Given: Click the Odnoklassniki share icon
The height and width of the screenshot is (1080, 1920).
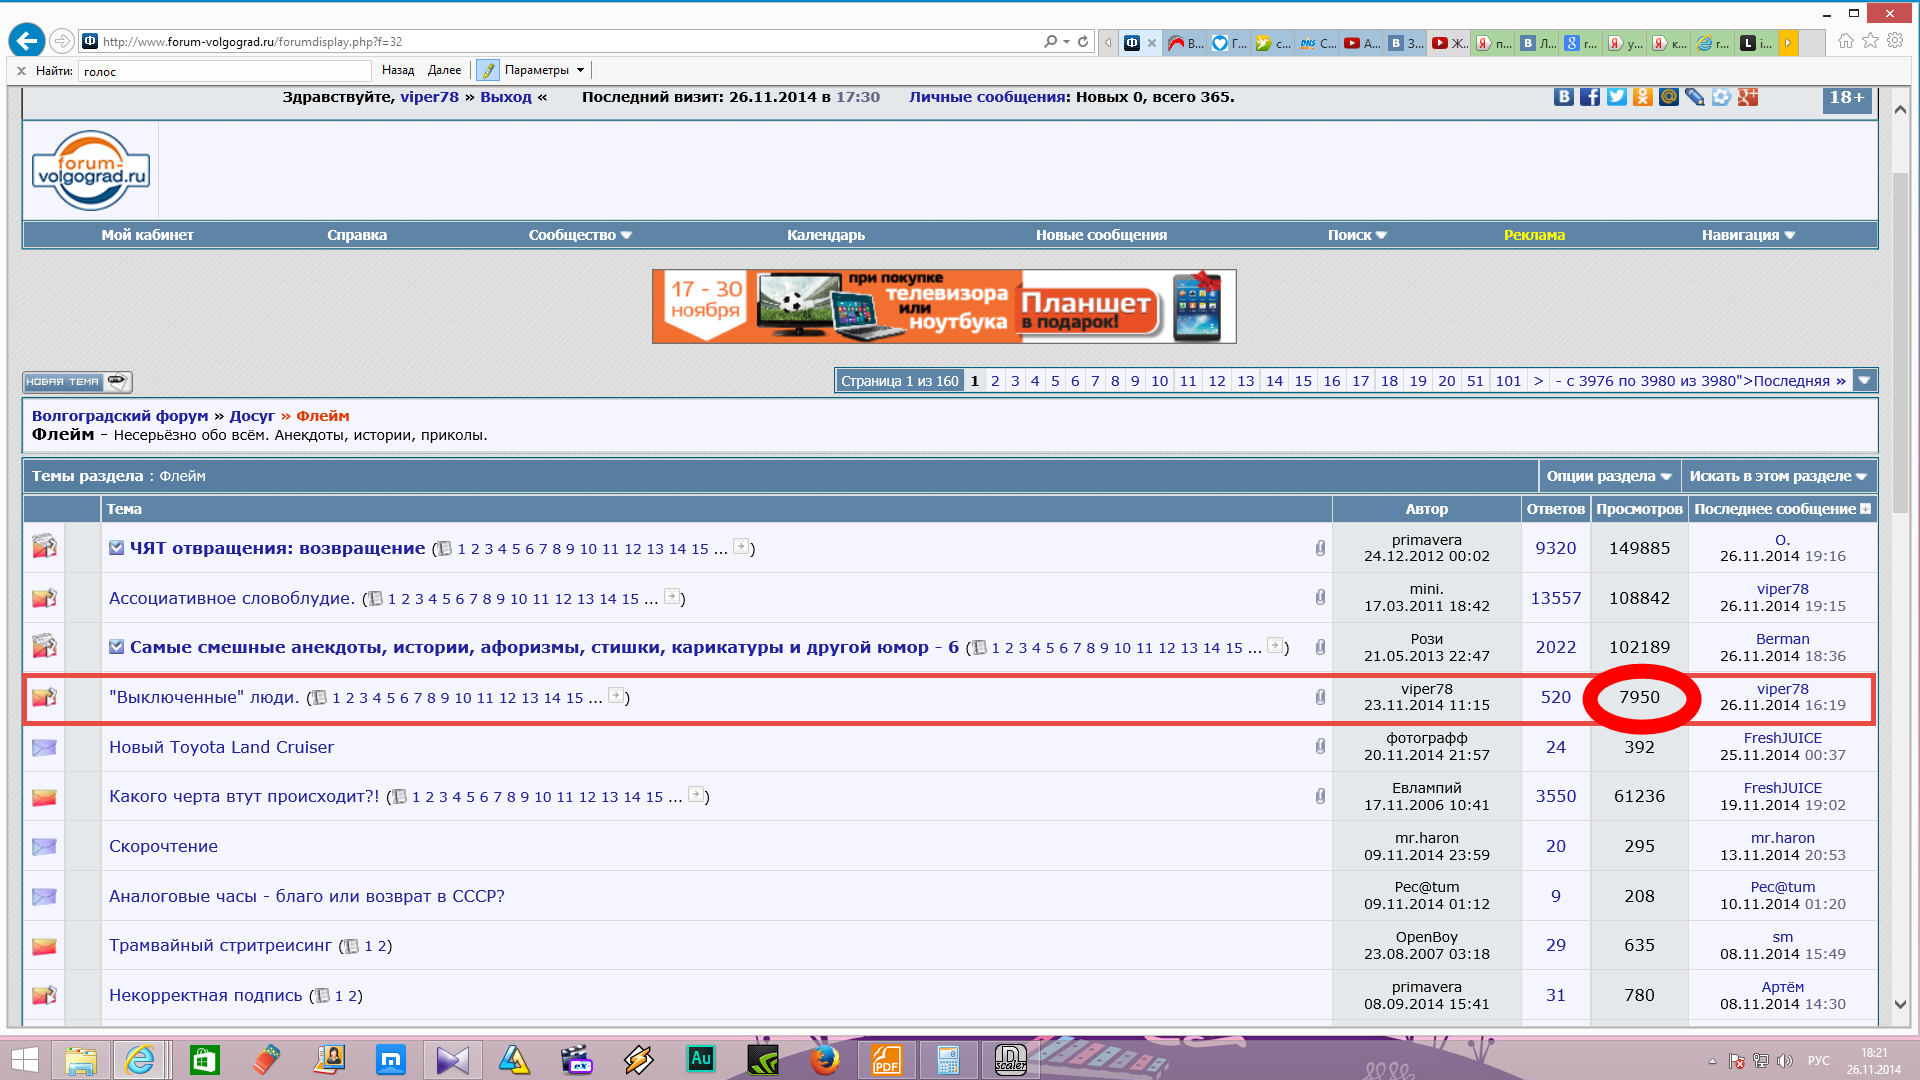Looking at the screenshot, I should 1642,97.
